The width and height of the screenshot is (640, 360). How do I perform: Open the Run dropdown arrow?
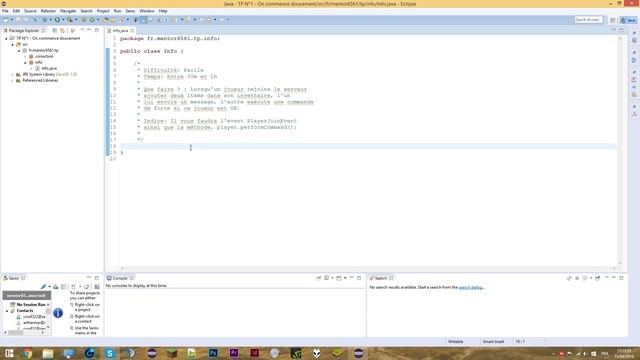tap(63, 20)
